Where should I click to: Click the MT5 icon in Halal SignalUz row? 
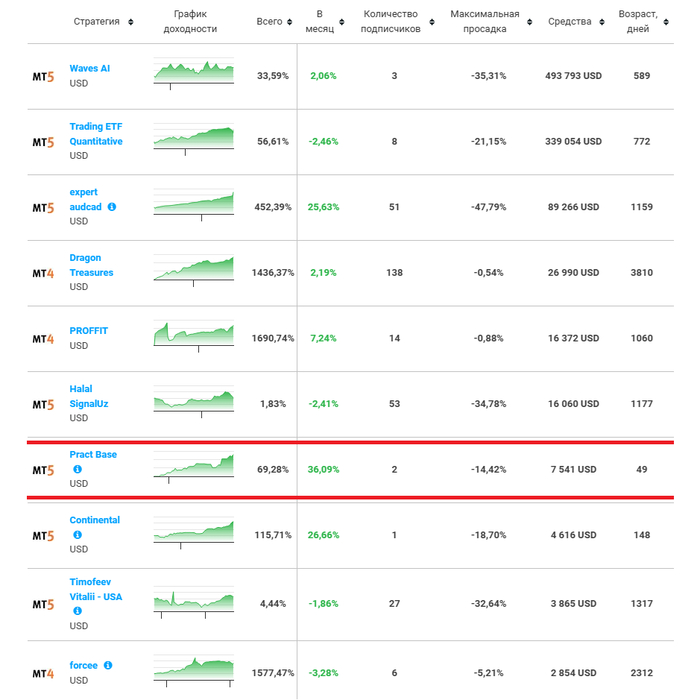coord(43,404)
